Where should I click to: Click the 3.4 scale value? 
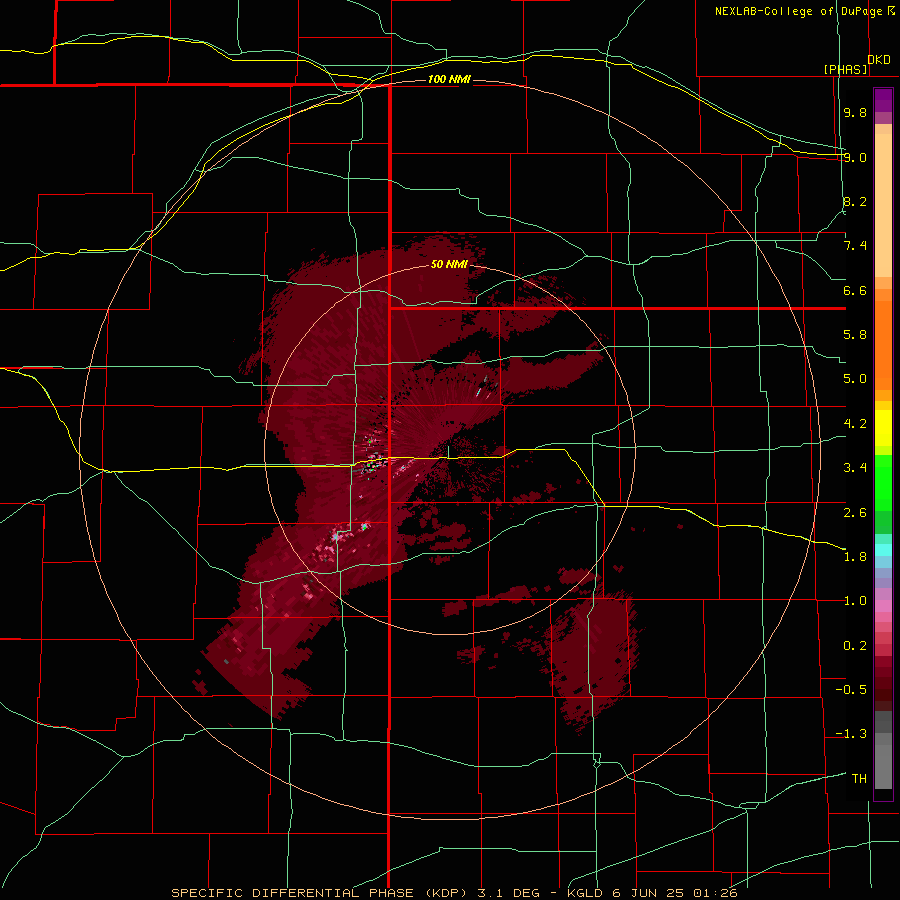tap(855, 468)
